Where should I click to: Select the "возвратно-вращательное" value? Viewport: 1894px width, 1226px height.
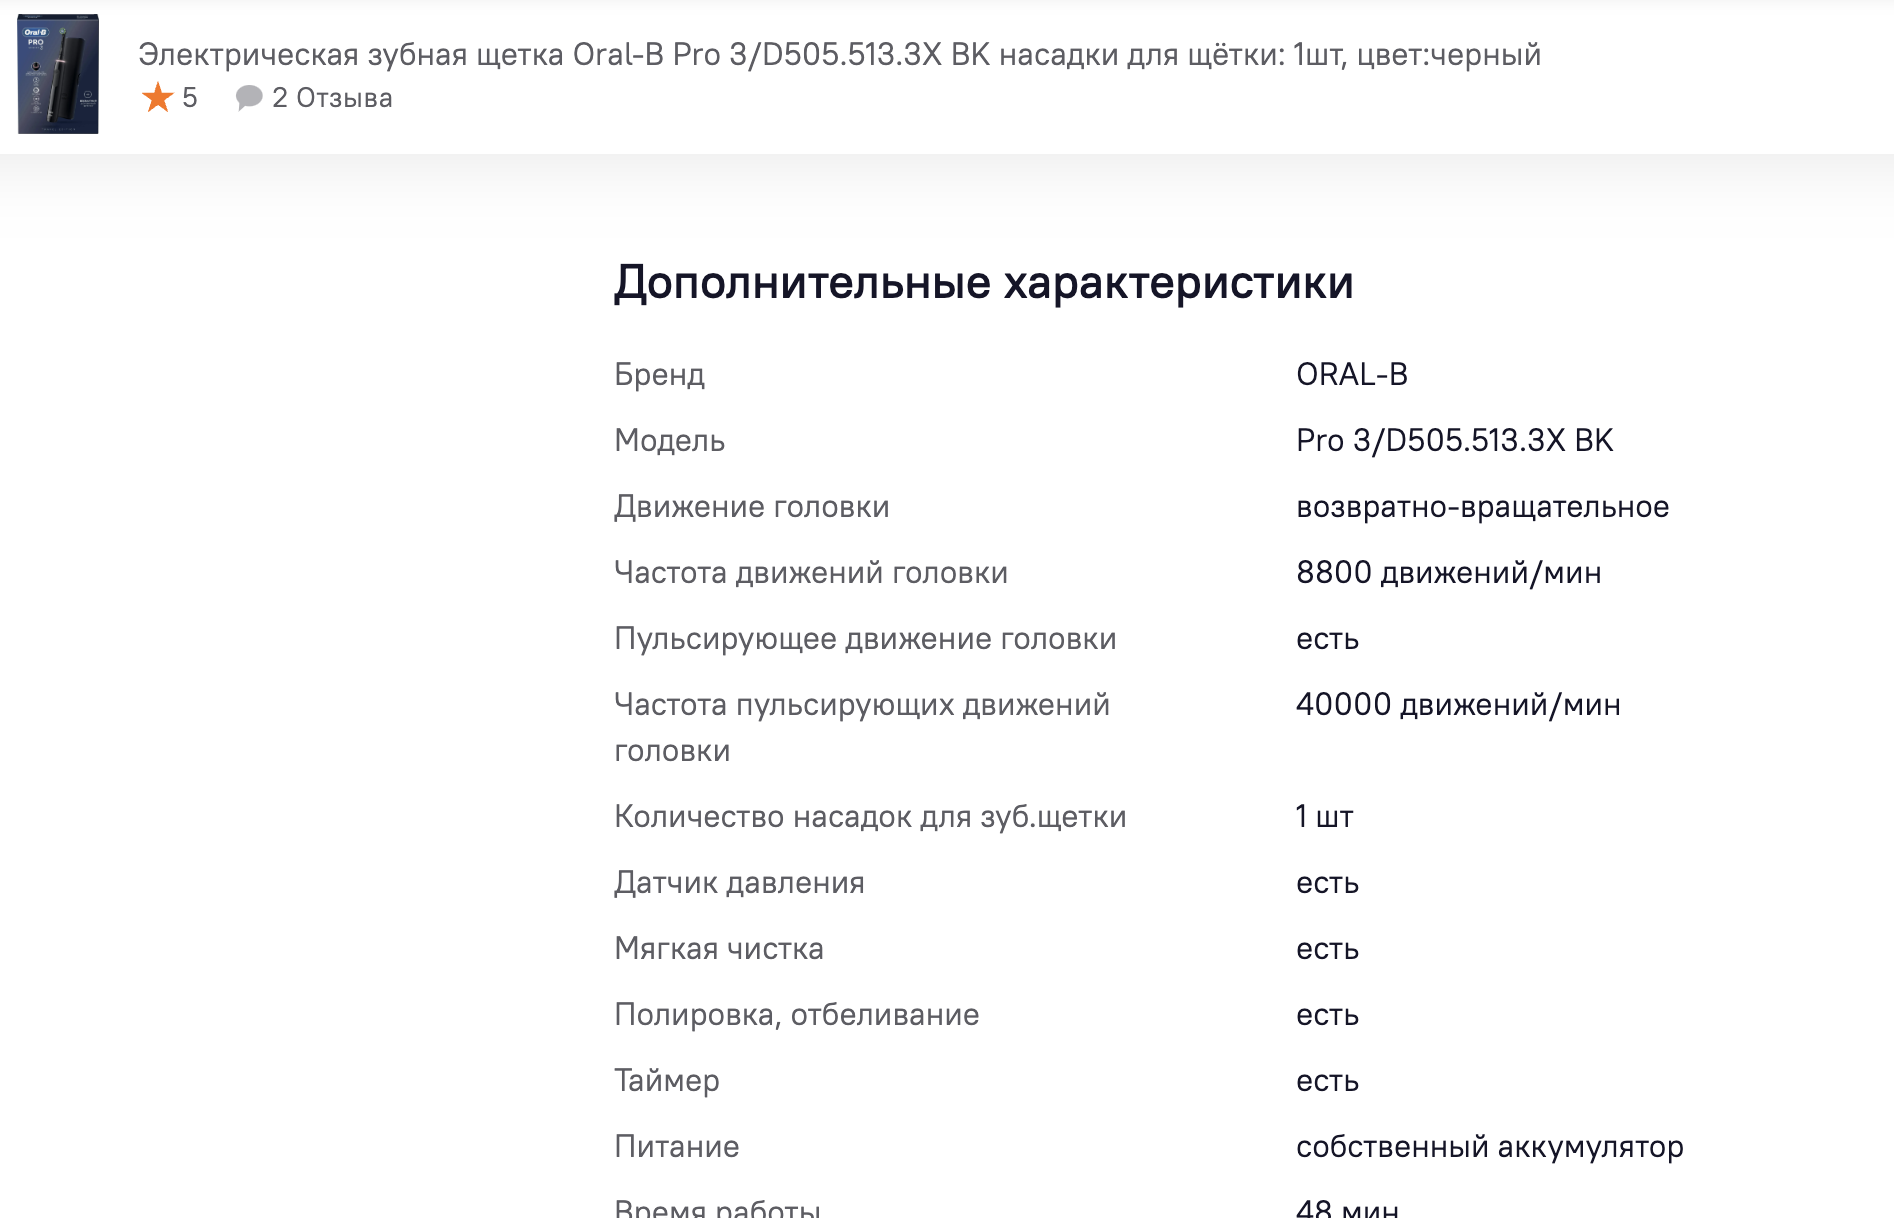1482,507
